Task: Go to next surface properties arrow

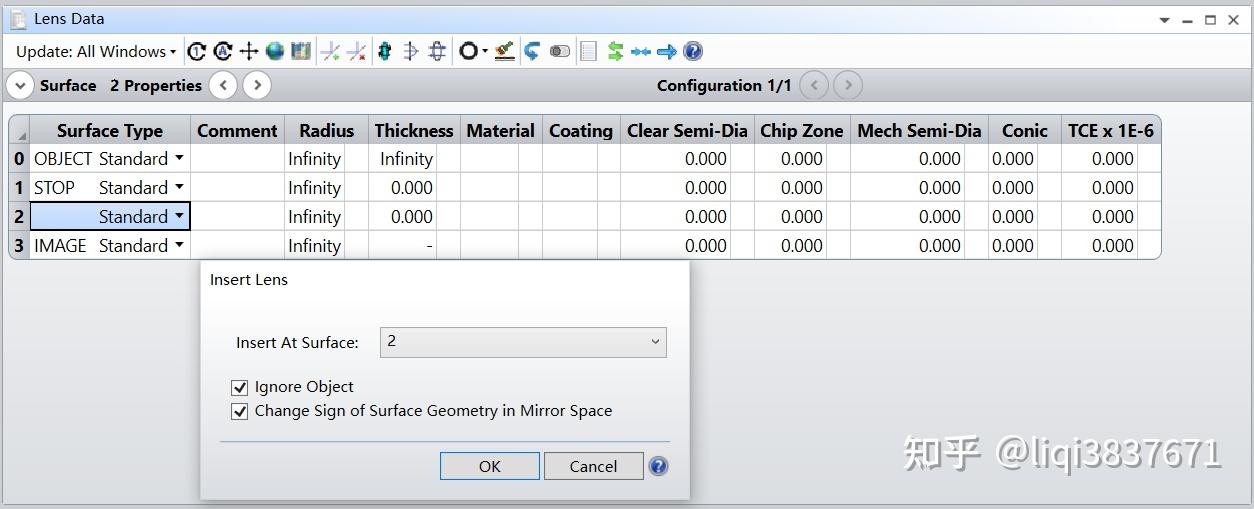Action: (x=257, y=86)
